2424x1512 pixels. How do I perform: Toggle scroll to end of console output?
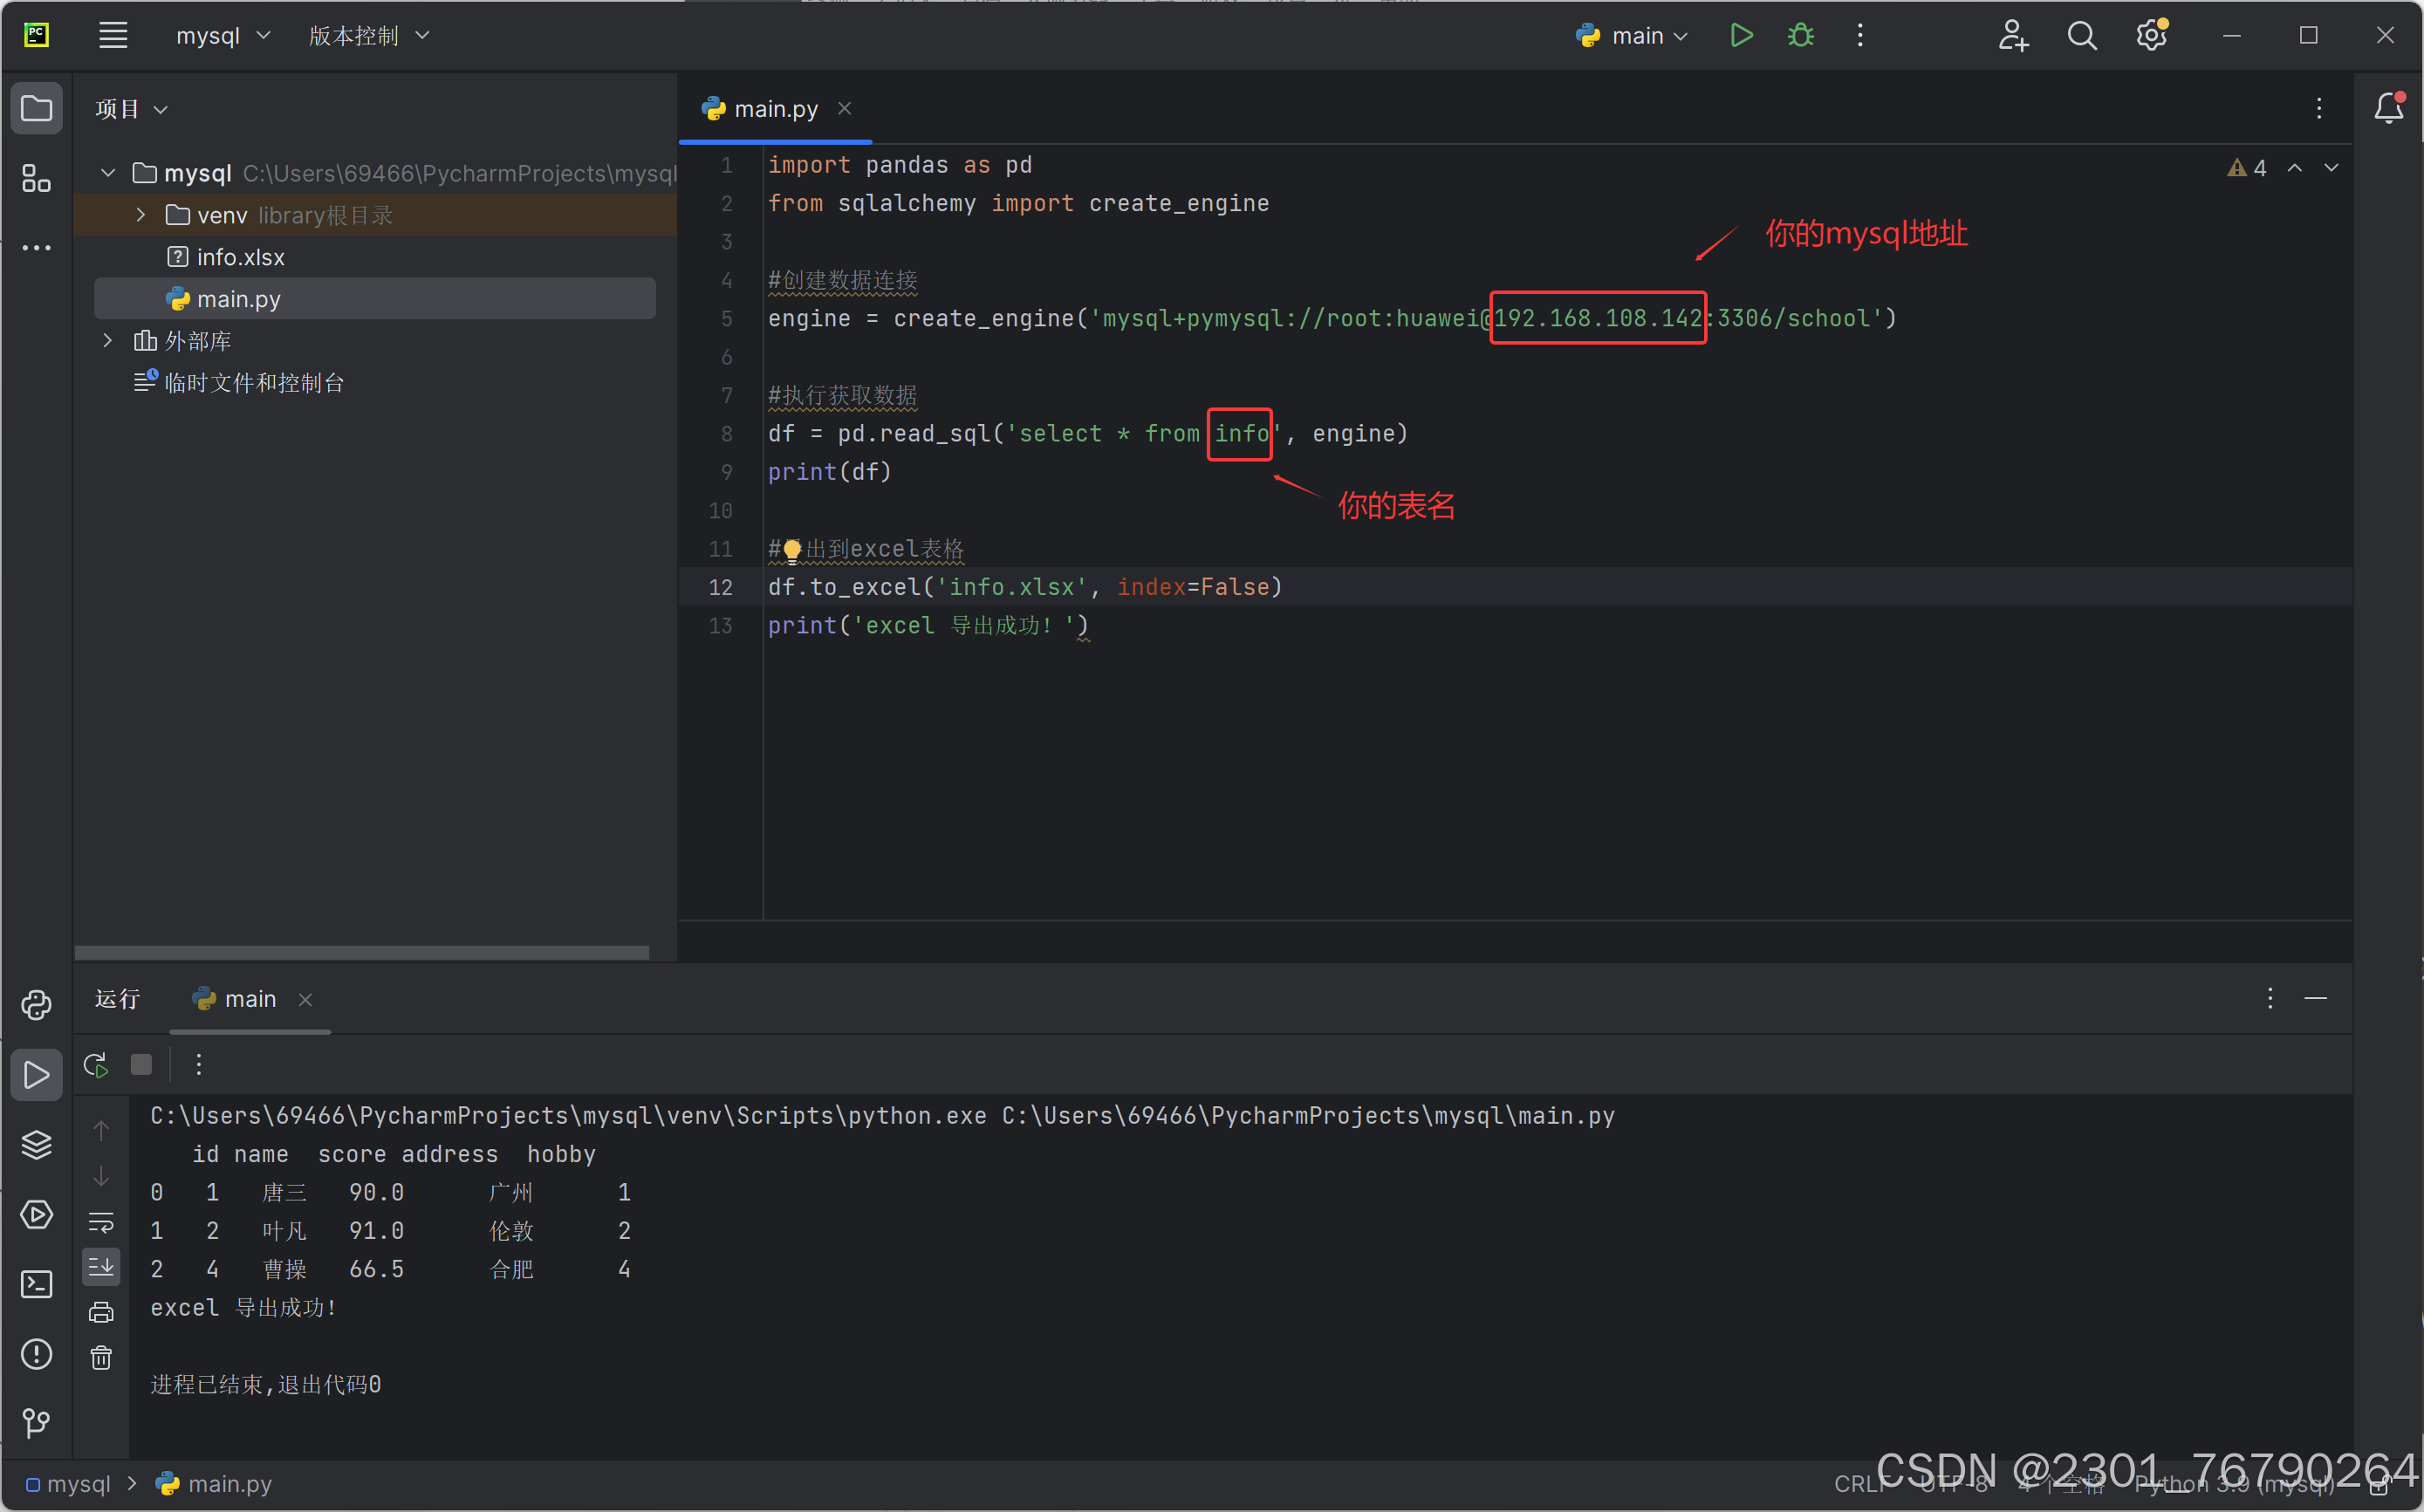coord(101,1267)
